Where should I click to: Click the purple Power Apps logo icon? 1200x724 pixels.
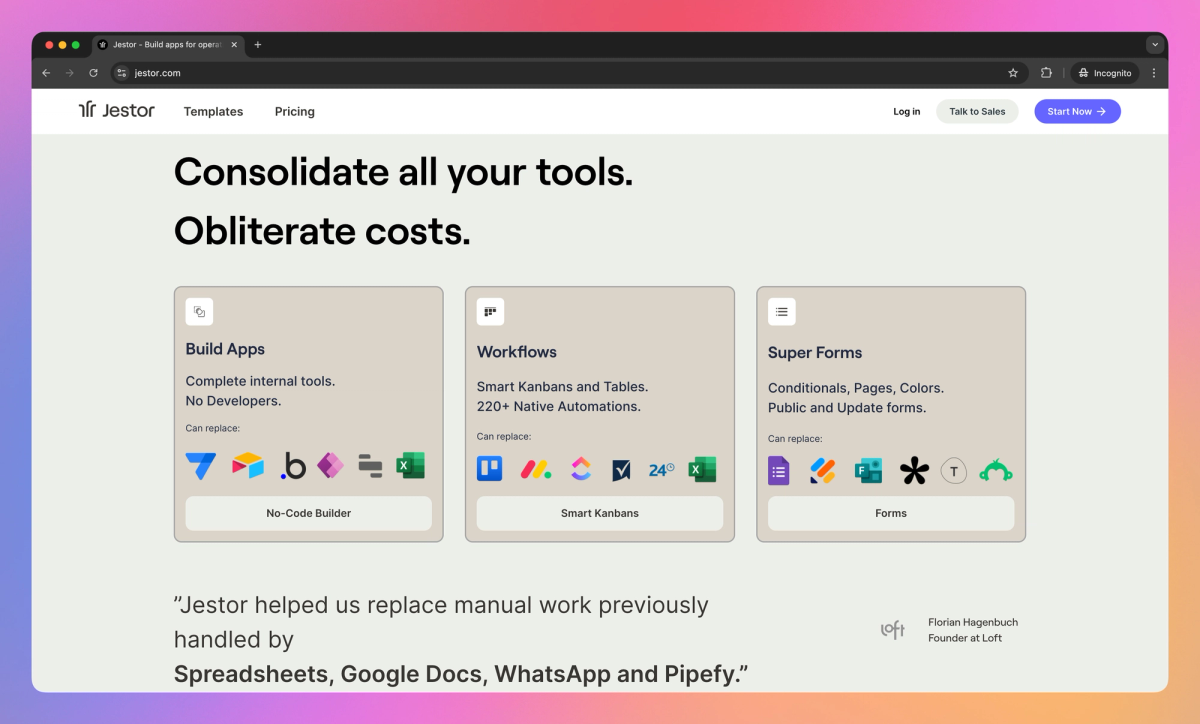[330, 465]
